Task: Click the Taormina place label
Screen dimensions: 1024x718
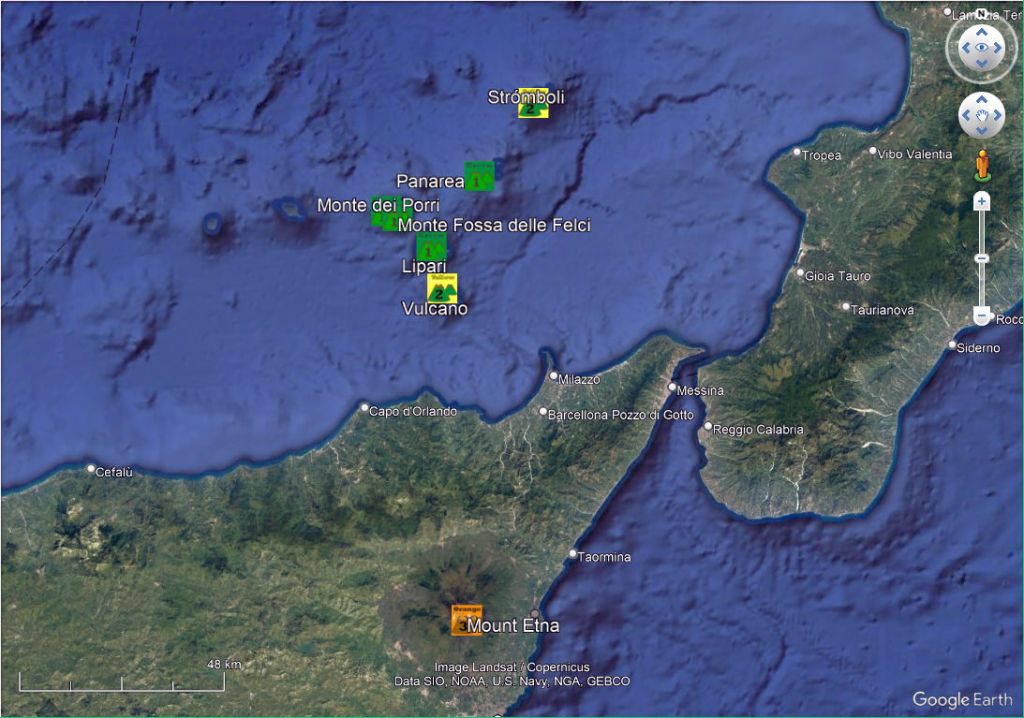Action: [604, 557]
